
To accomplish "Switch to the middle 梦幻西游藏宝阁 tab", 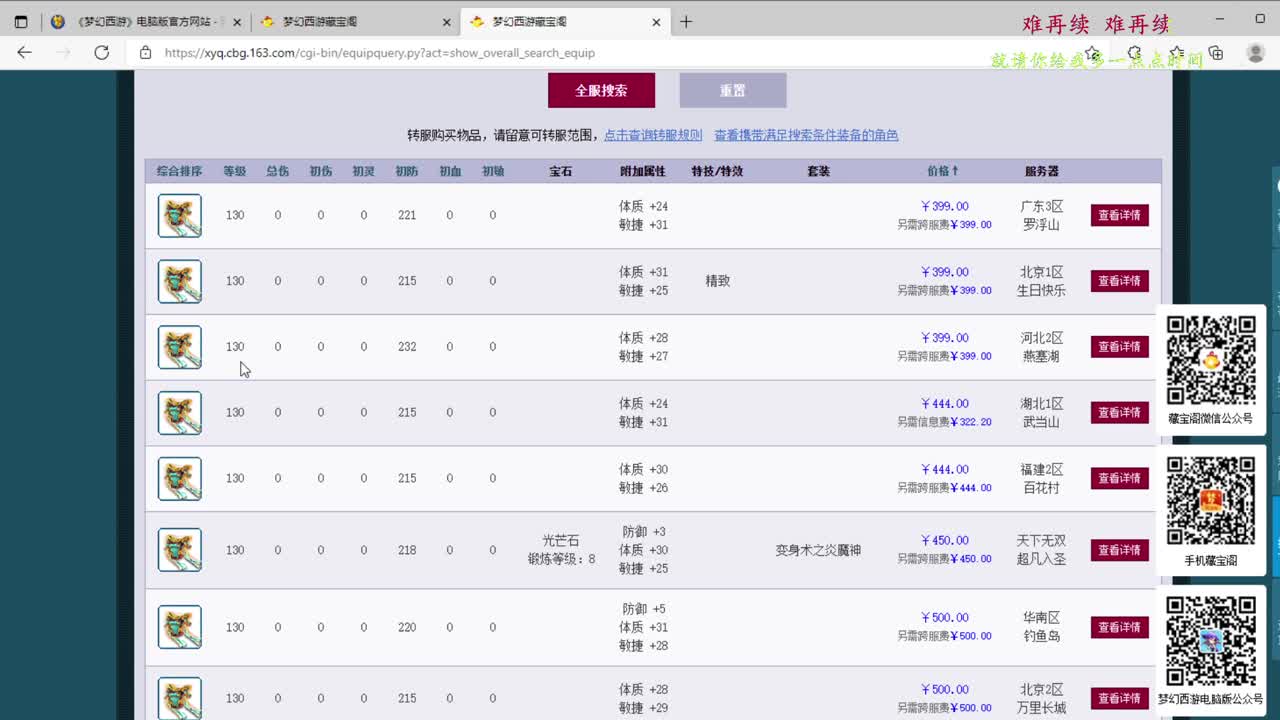I will coord(356,21).
